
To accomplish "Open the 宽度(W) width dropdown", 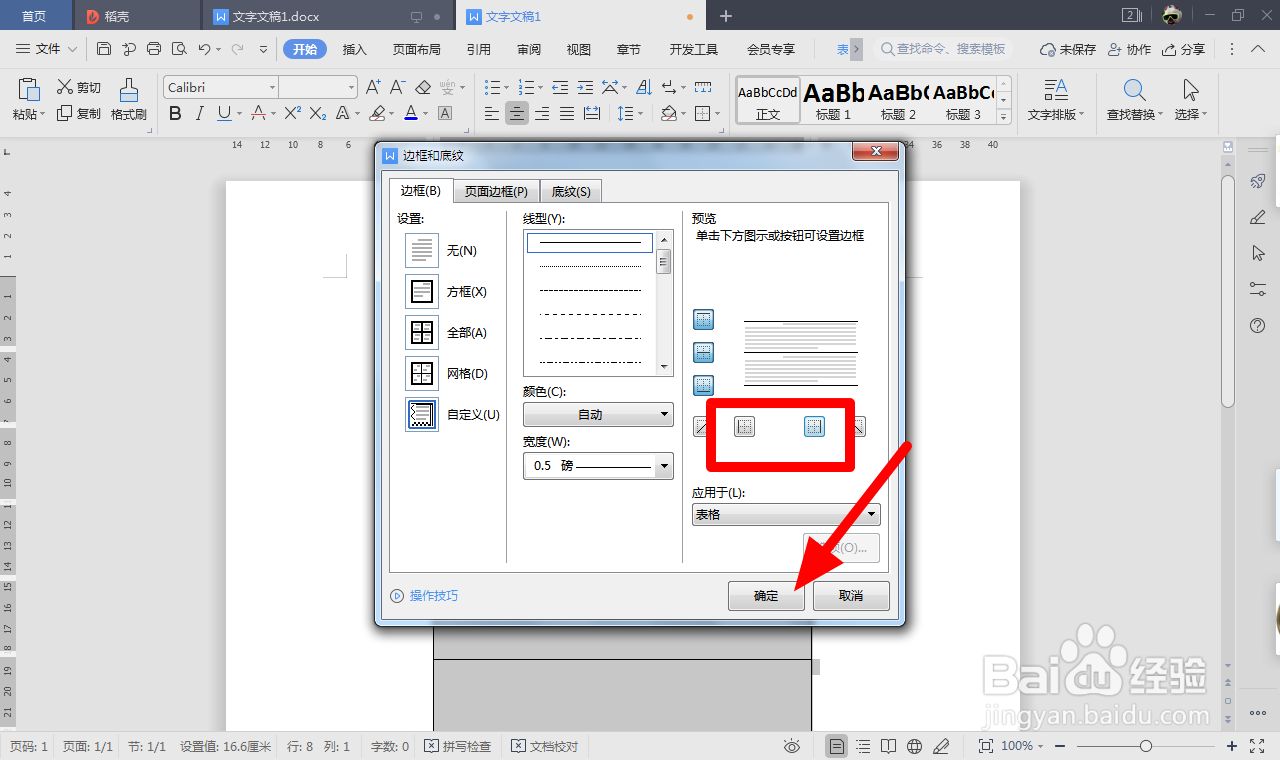I will tap(598, 466).
